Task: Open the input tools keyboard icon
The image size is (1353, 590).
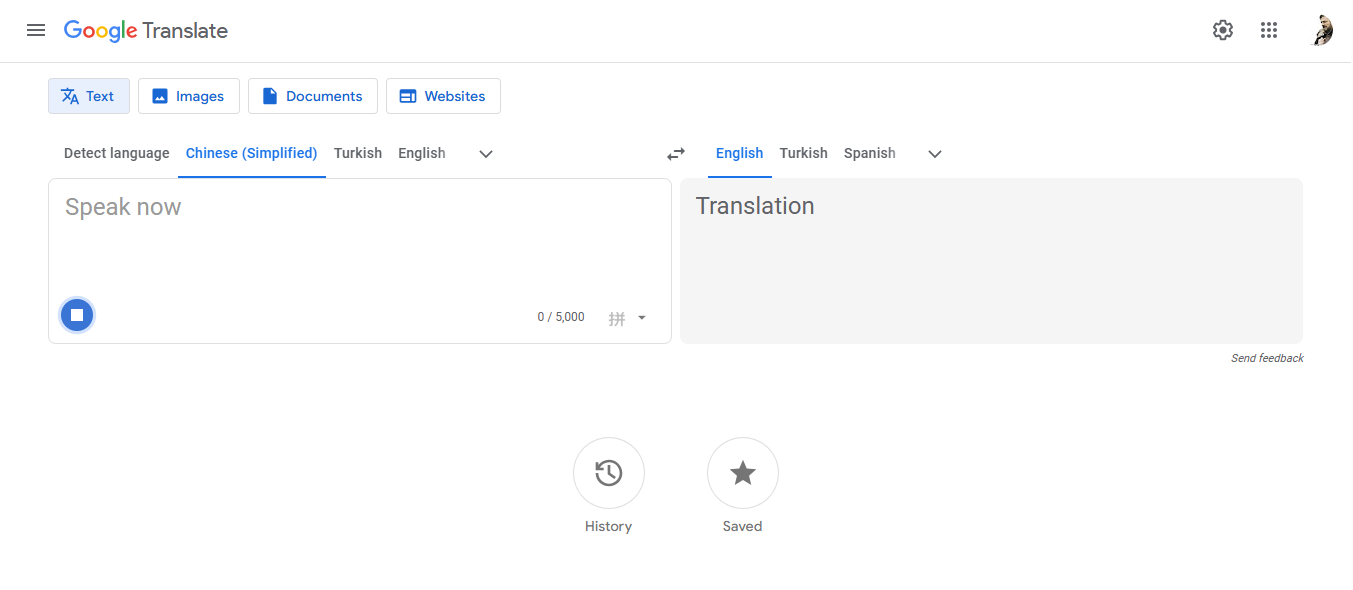Action: (x=618, y=317)
